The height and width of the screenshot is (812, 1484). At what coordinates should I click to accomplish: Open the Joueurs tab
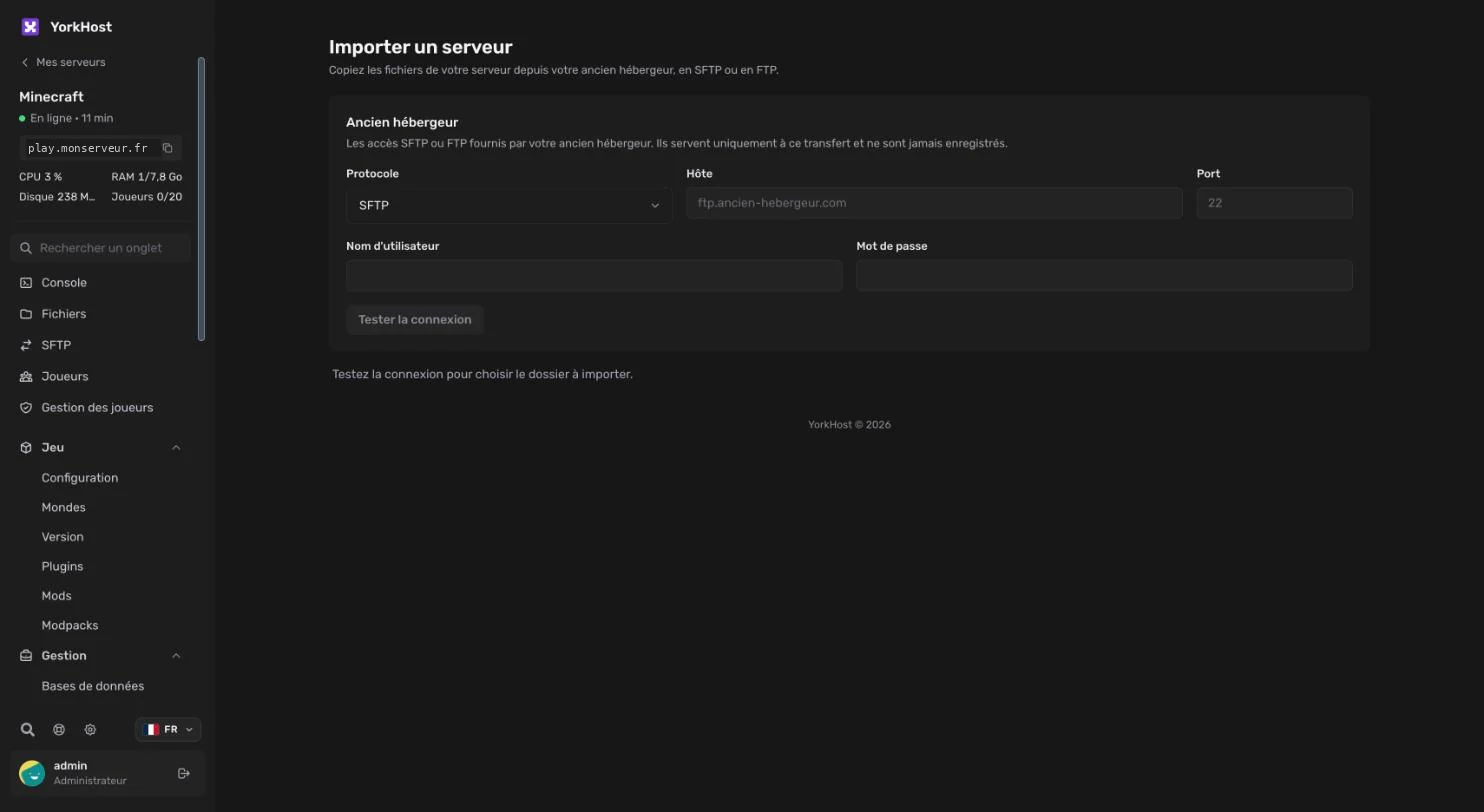(100, 376)
